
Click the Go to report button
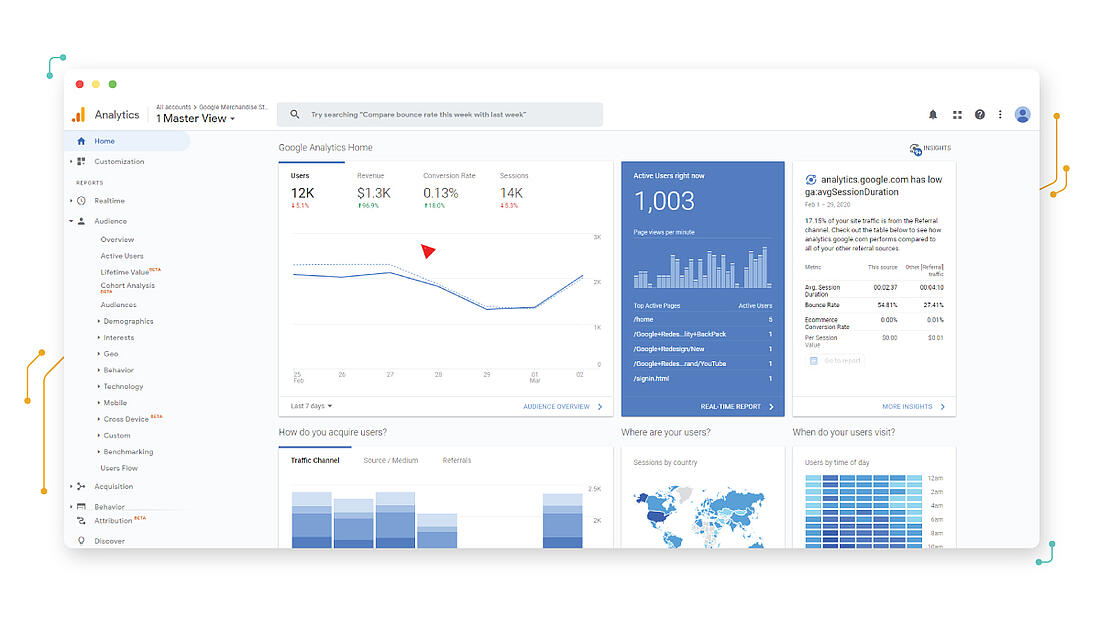836,361
